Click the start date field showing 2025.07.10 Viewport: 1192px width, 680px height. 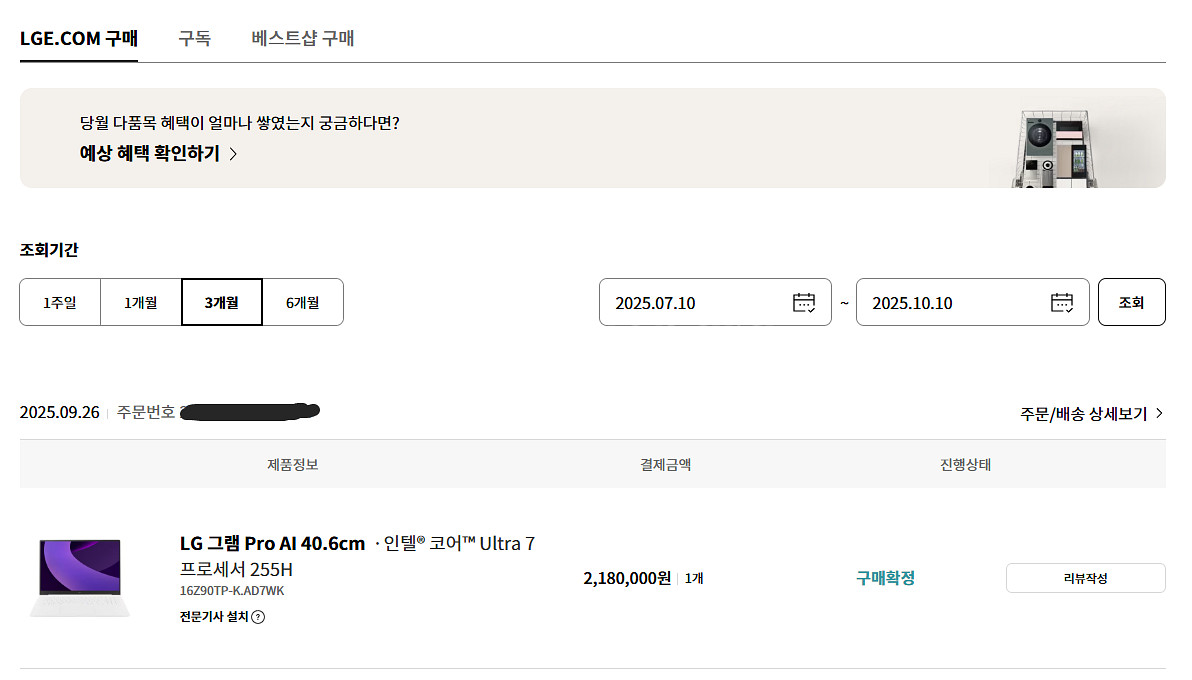(x=690, y=303)
